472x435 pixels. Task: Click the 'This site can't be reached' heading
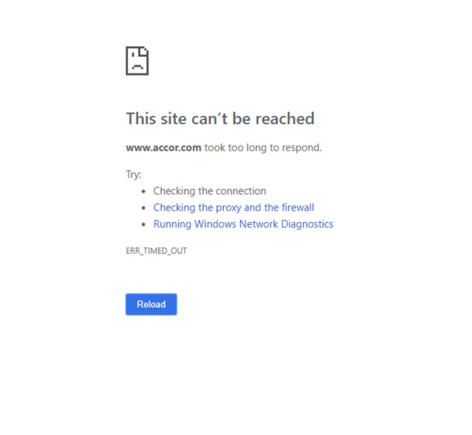pyautogui.click(x=220, y=119)
